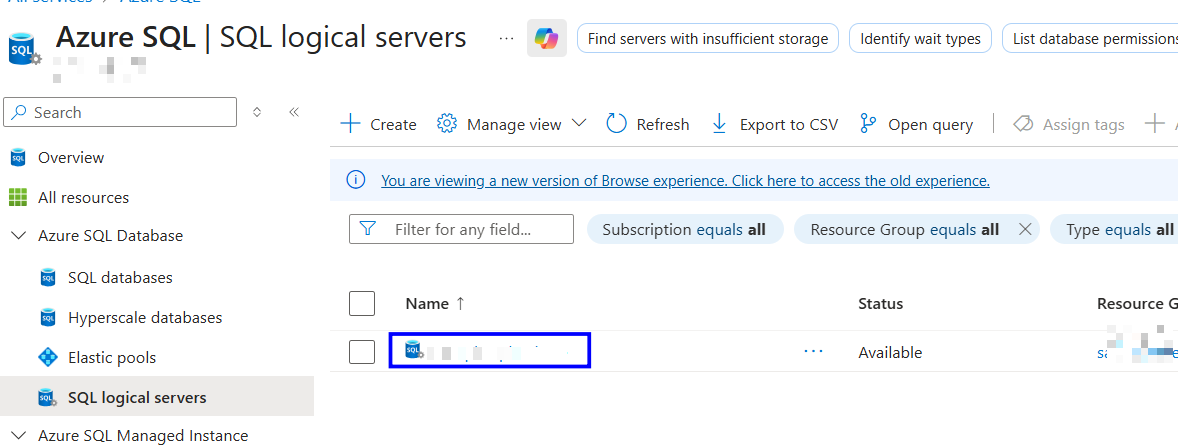
Task: Click the Open query label
Action: tap(930, 125)
